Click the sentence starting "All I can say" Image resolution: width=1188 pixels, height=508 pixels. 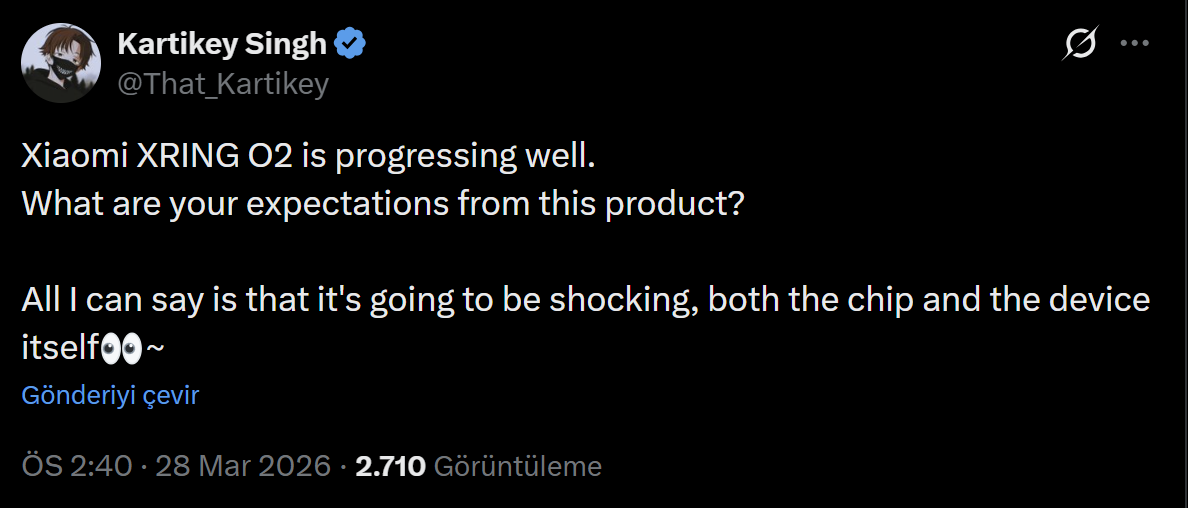(x=585, y=300)
